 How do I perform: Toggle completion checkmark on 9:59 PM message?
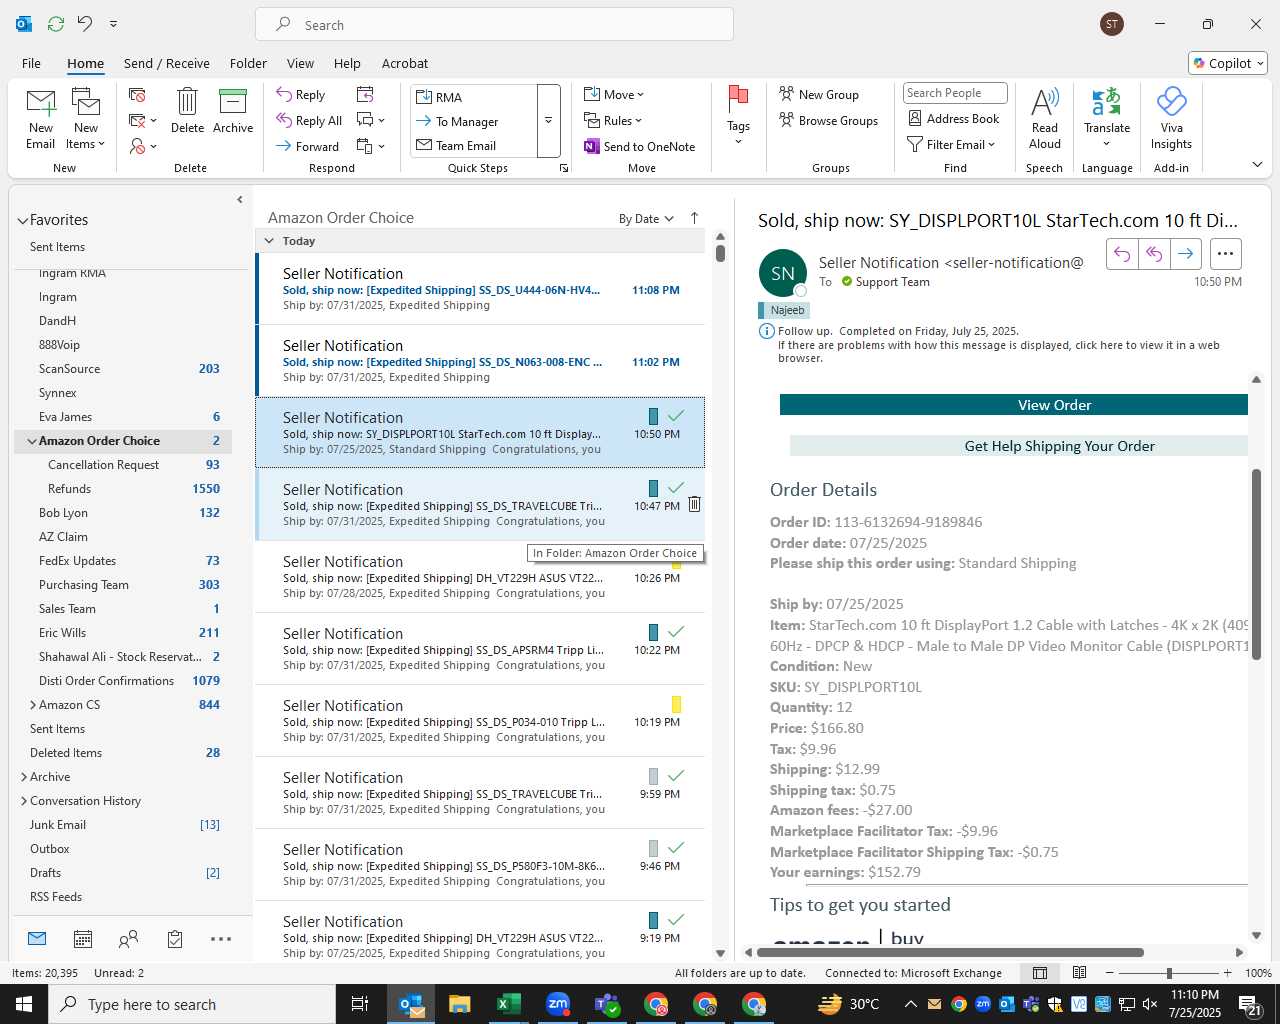[x=676, y=775]
